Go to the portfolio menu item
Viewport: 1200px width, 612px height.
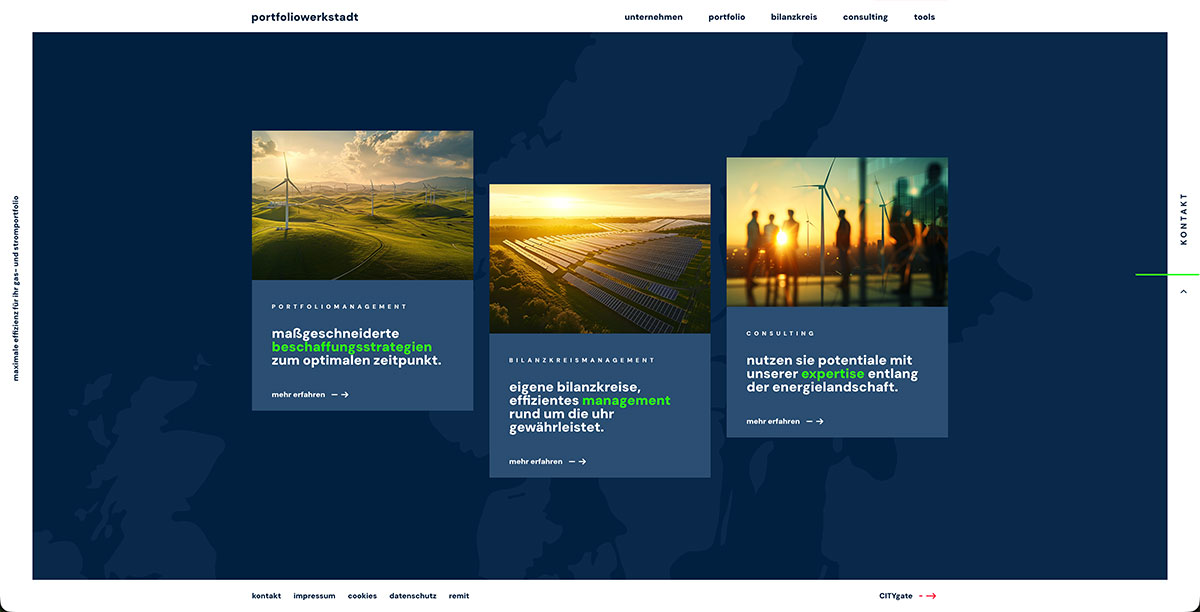point(727,17)
